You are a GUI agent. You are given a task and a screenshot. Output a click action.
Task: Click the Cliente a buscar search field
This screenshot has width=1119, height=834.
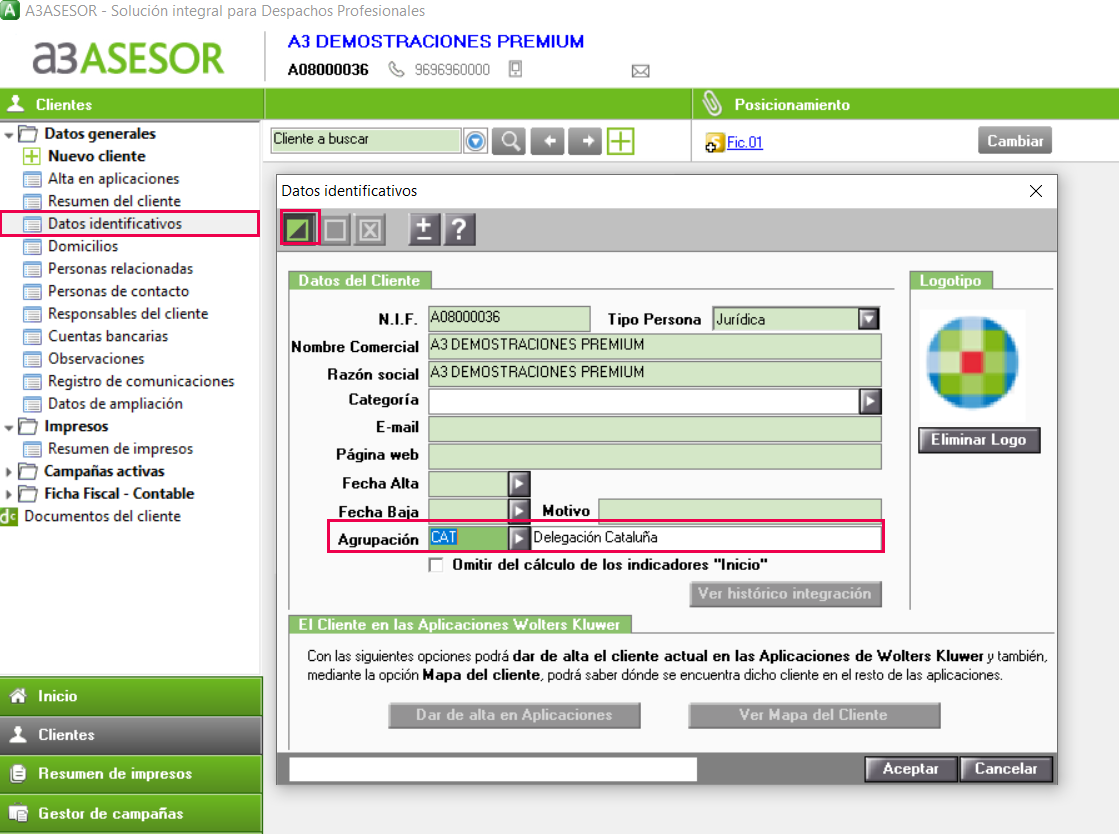pos(365,141)
